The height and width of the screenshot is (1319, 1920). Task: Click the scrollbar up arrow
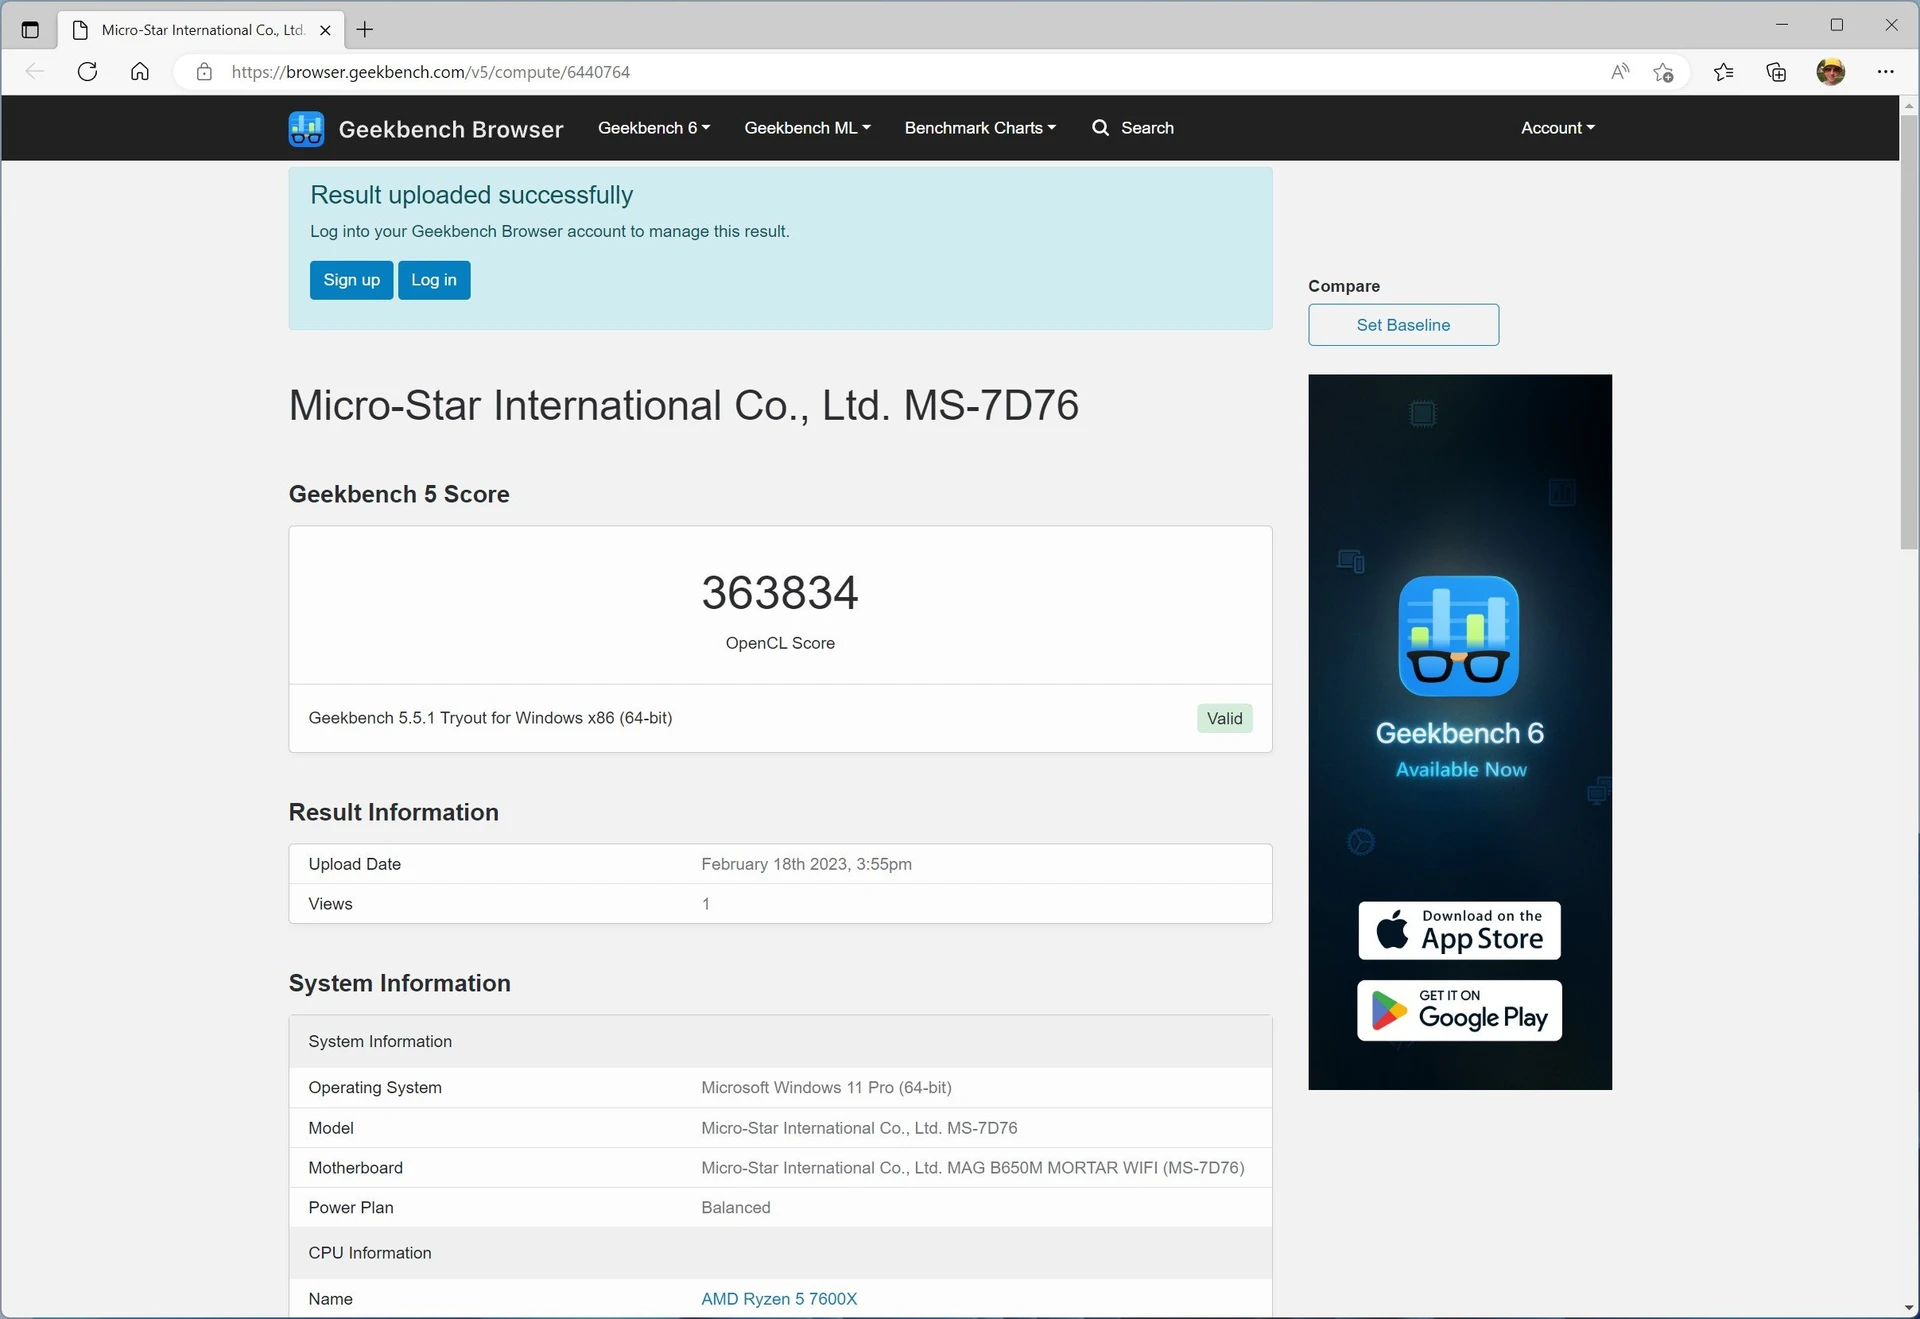[x=1909, y=105]
